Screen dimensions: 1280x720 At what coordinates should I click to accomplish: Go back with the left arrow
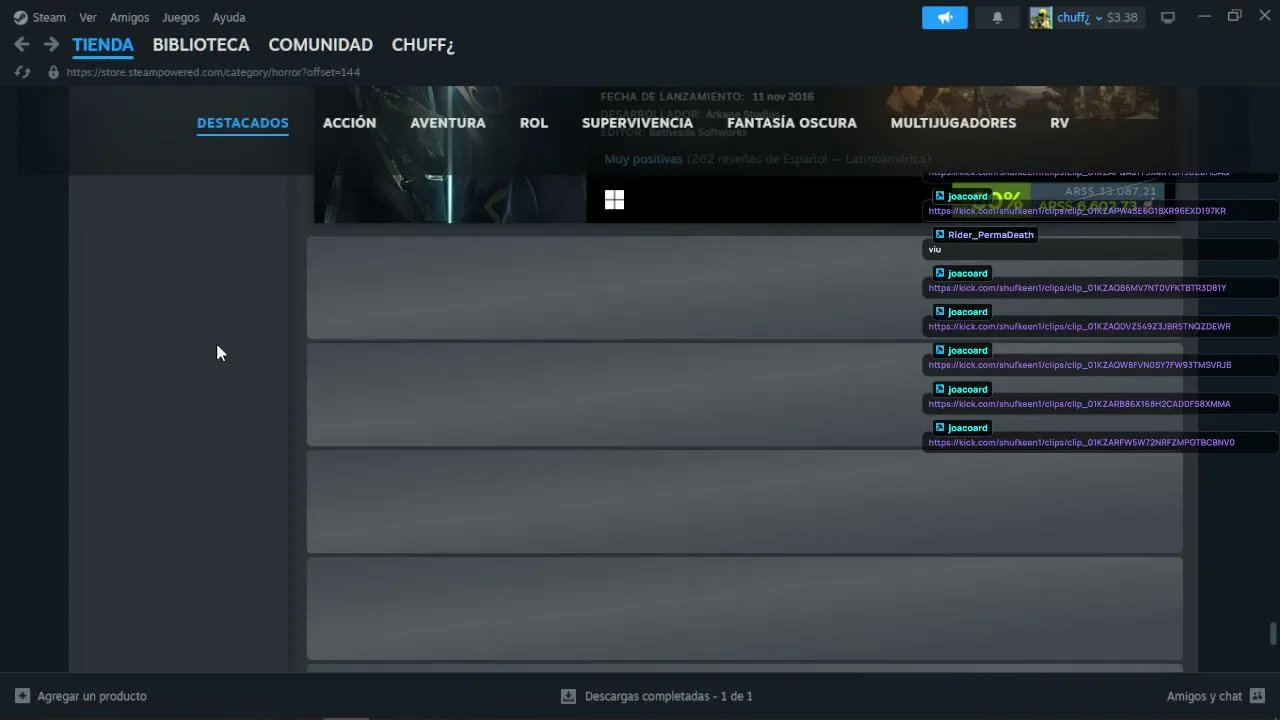point(22,45)
